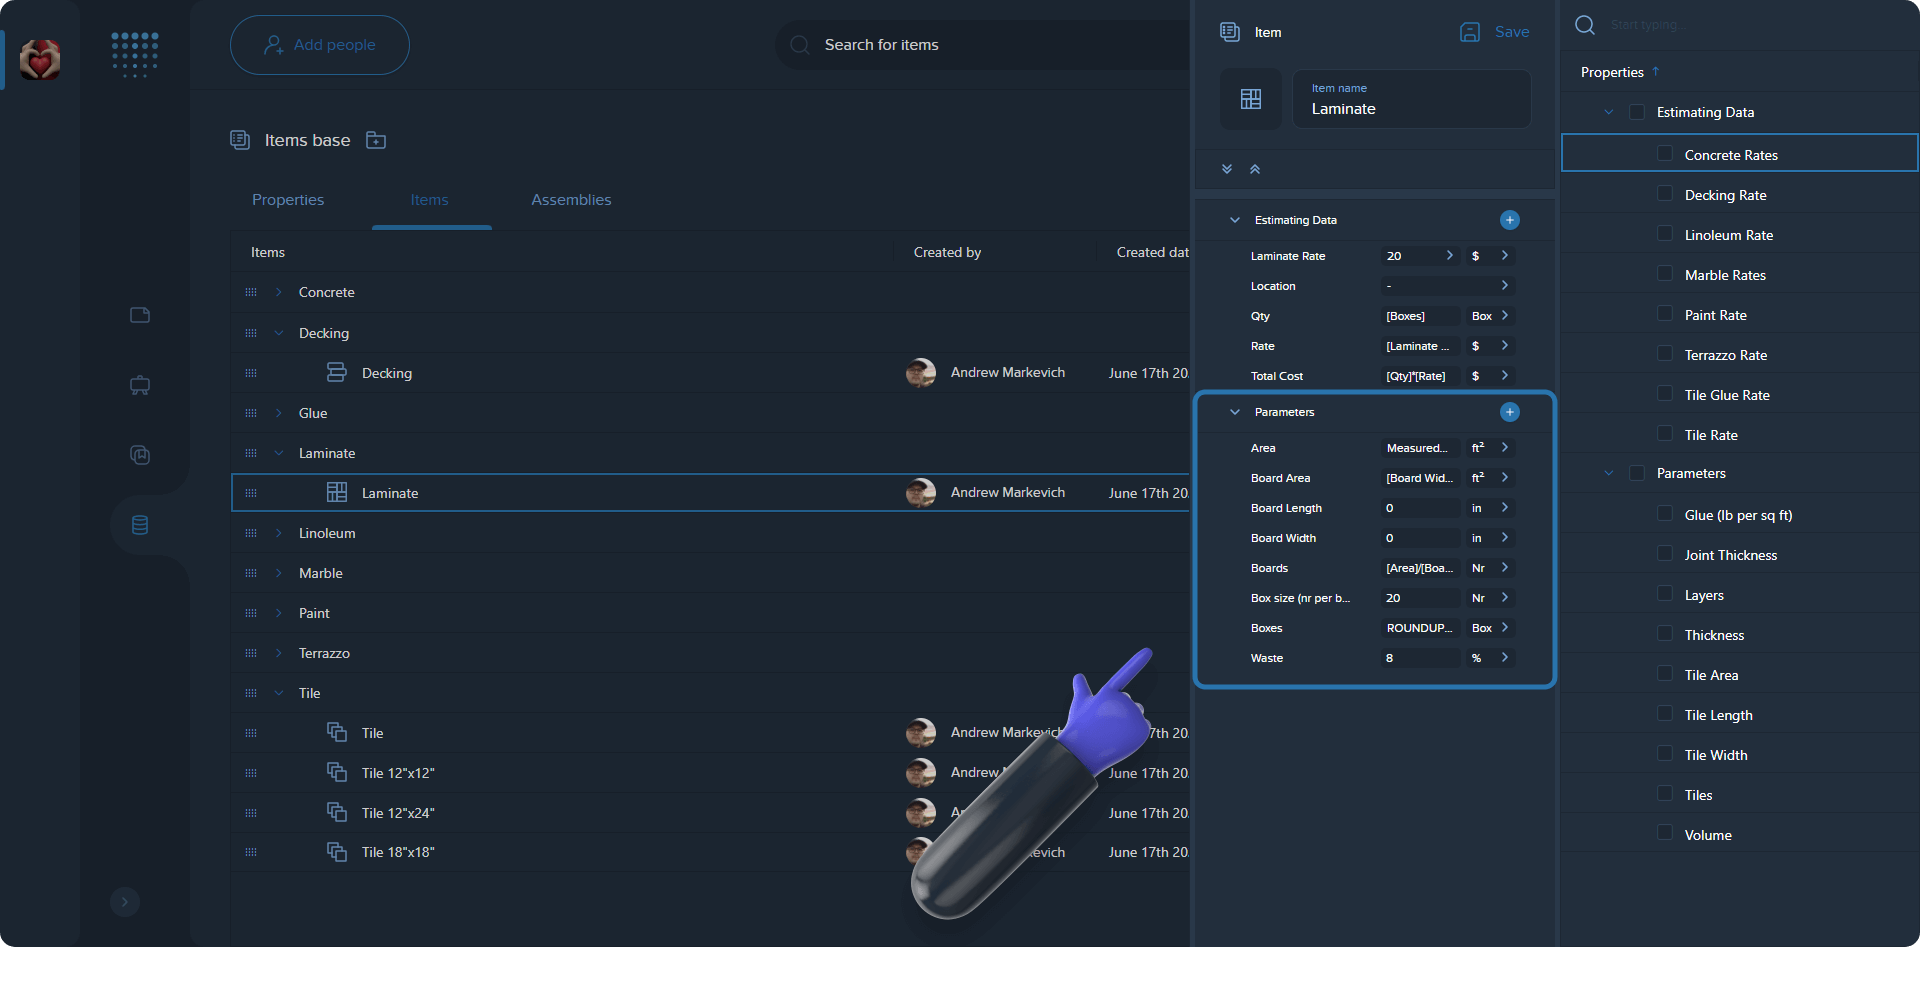
Task: Collapse Estimating Data group in Properties list
Action: (x=1609, y=112)
